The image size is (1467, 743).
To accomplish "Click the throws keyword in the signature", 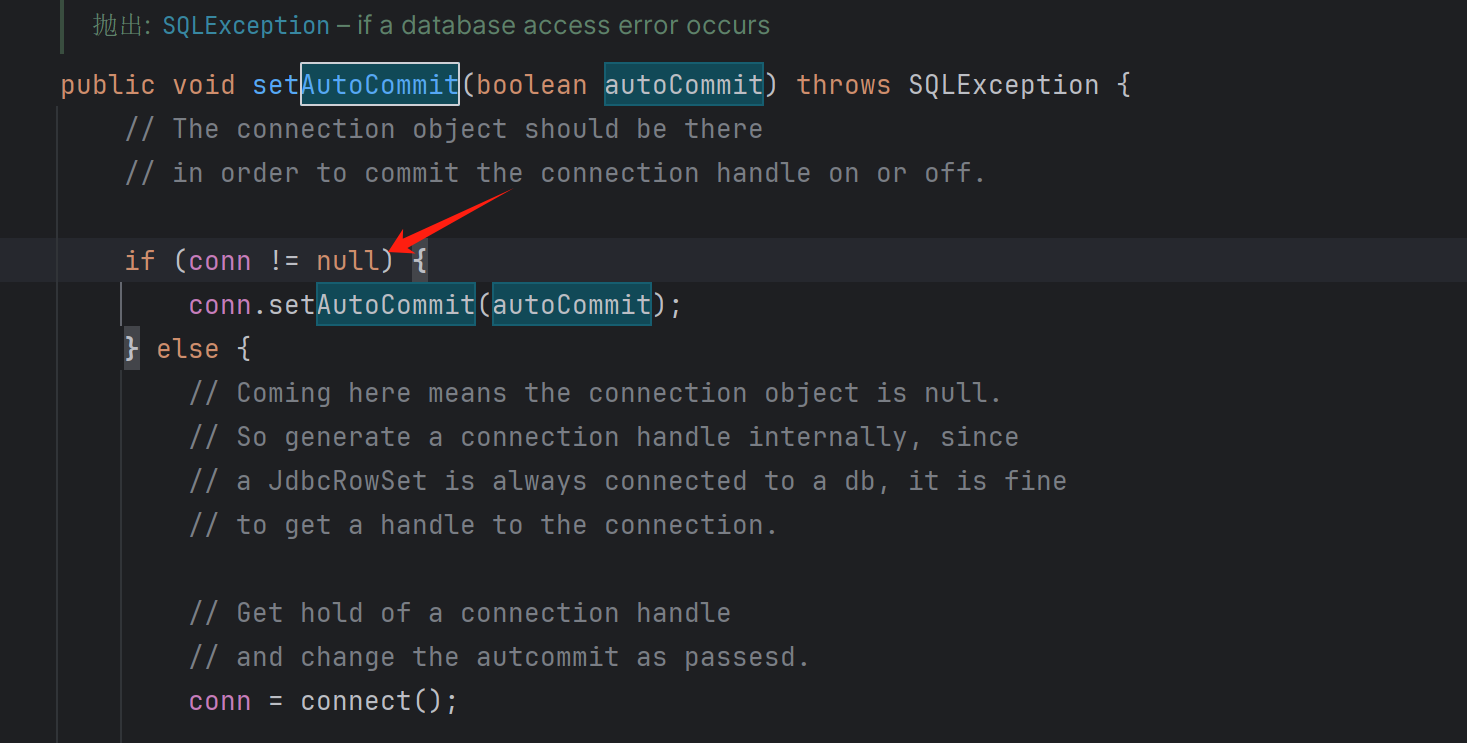I will (x=843, y=85).
